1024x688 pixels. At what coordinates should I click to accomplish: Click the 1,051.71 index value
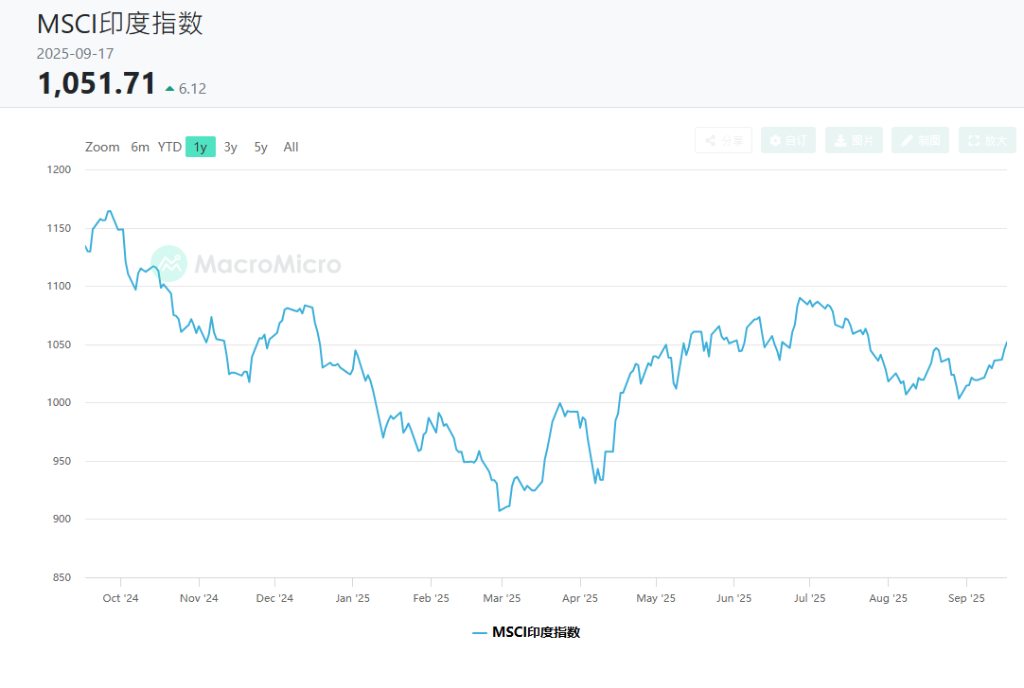97,84
